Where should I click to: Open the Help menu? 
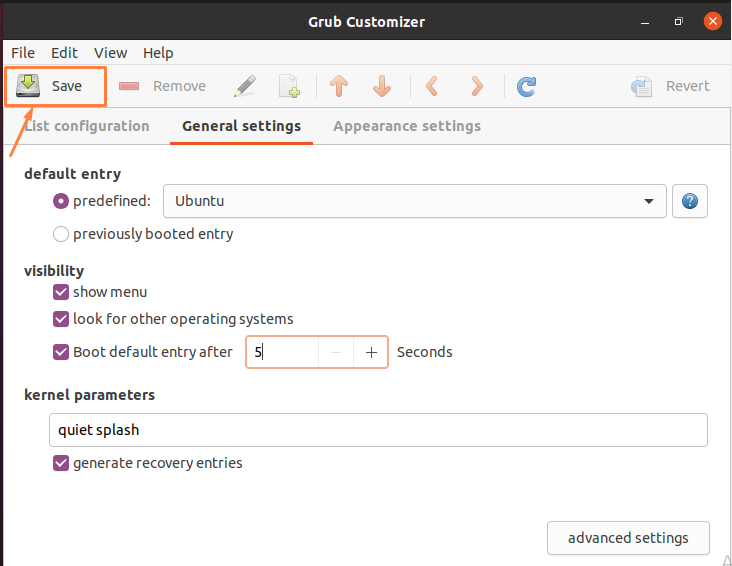pos(158,53)
